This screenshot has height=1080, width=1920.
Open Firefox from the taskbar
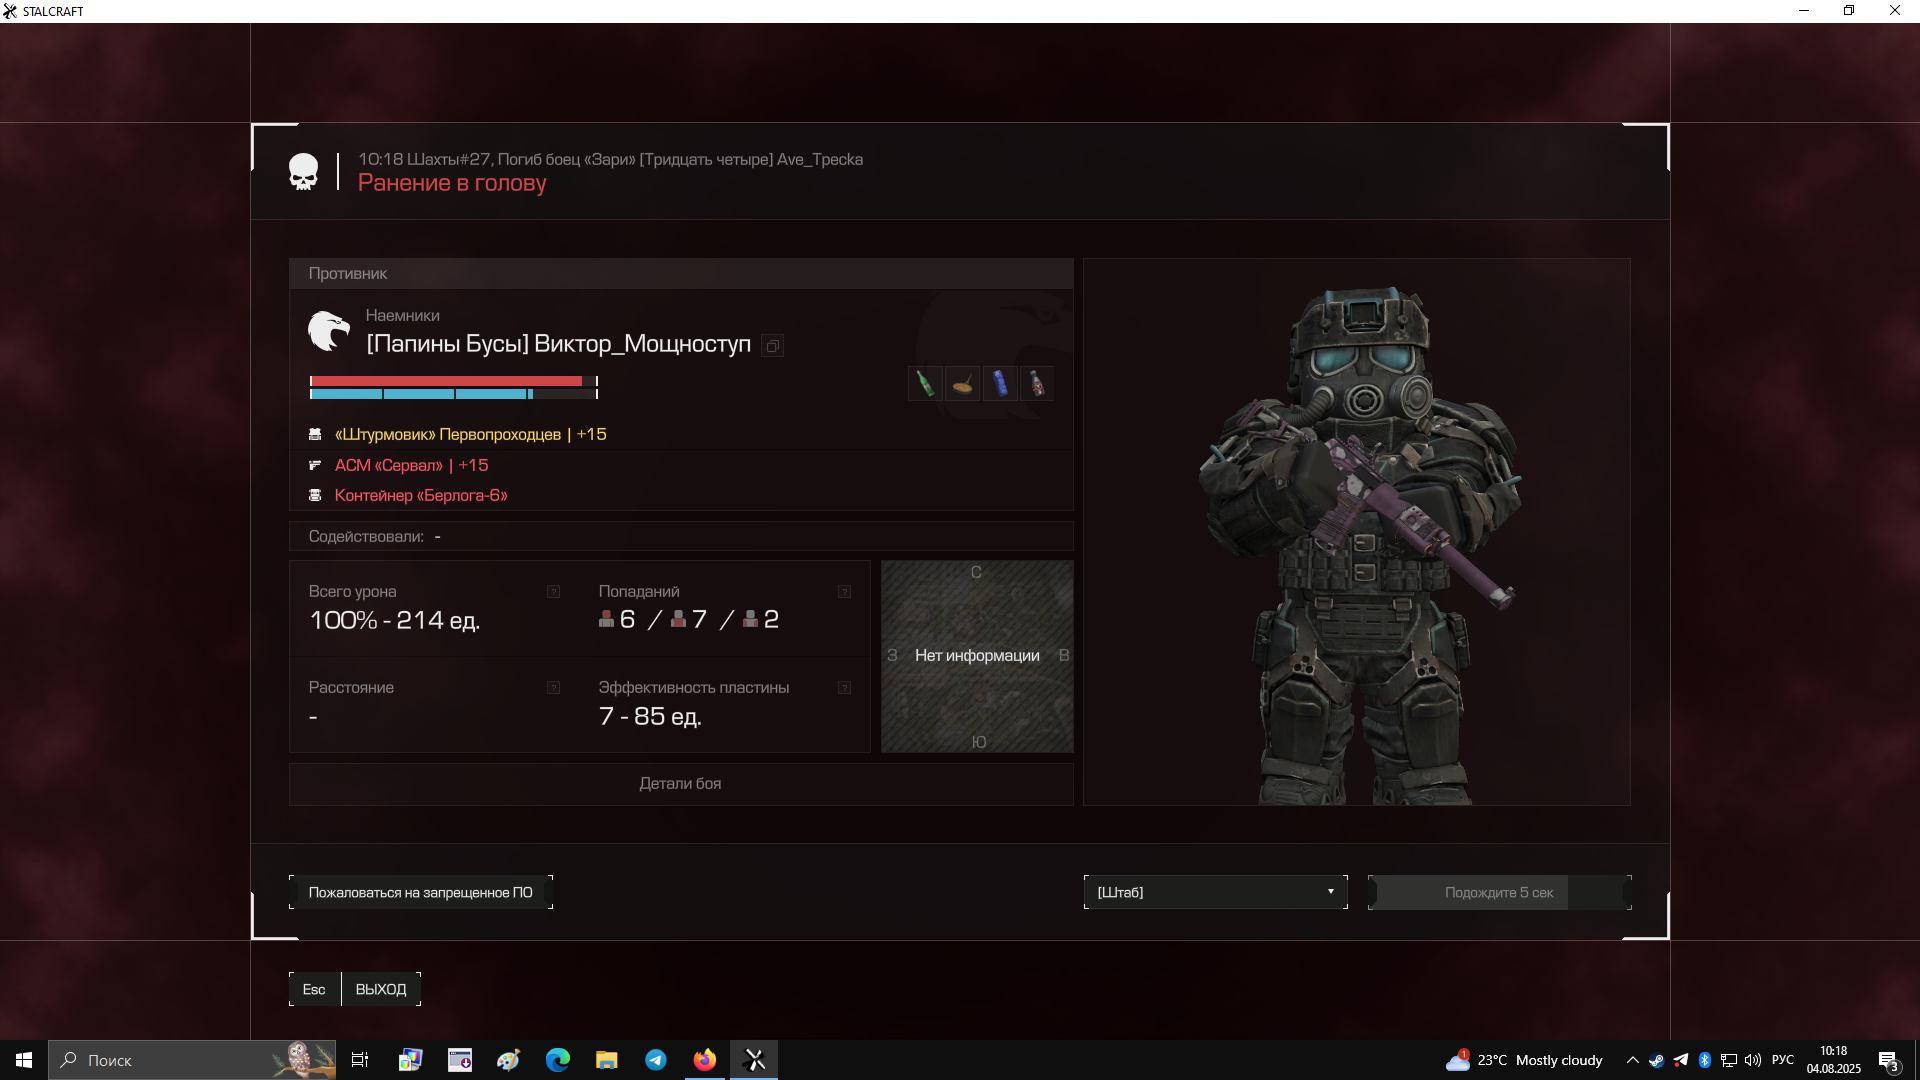(705, 1060)
